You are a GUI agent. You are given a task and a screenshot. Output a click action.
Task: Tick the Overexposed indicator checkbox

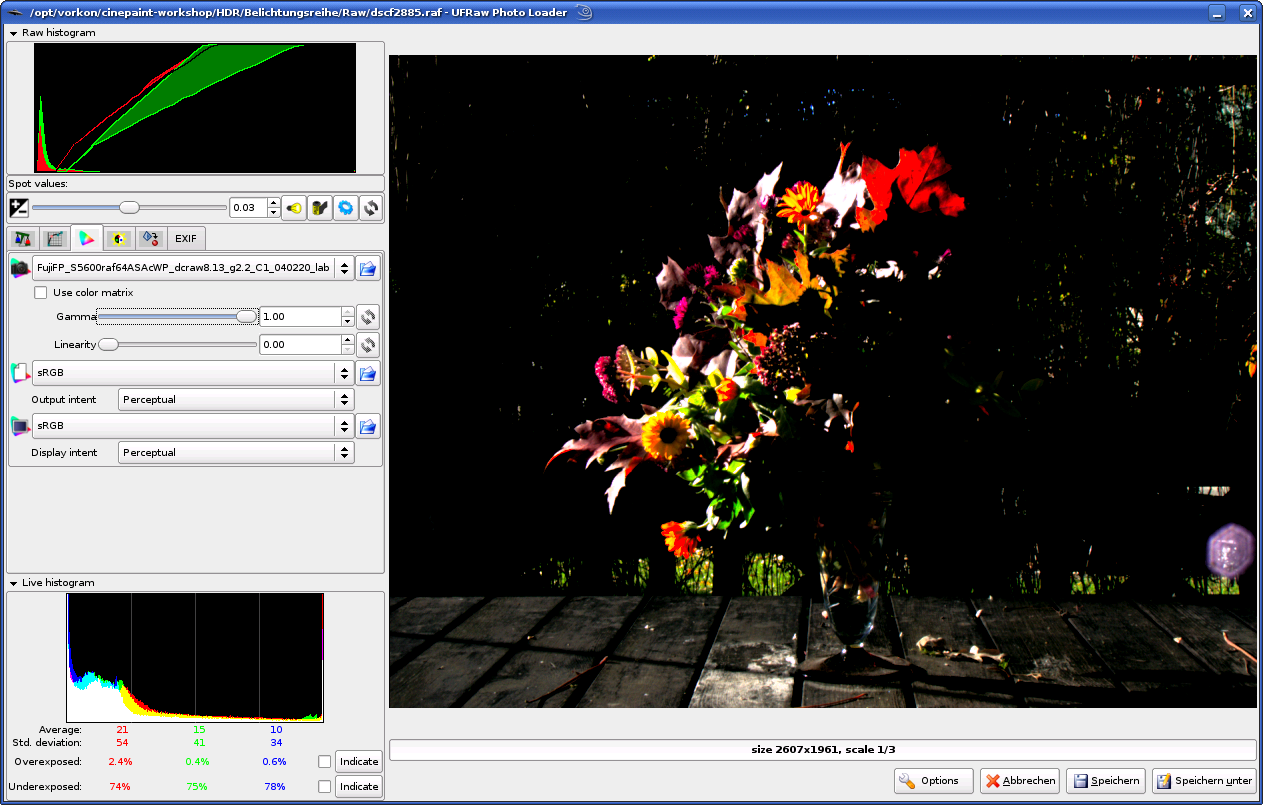click(x=324, y=762)
